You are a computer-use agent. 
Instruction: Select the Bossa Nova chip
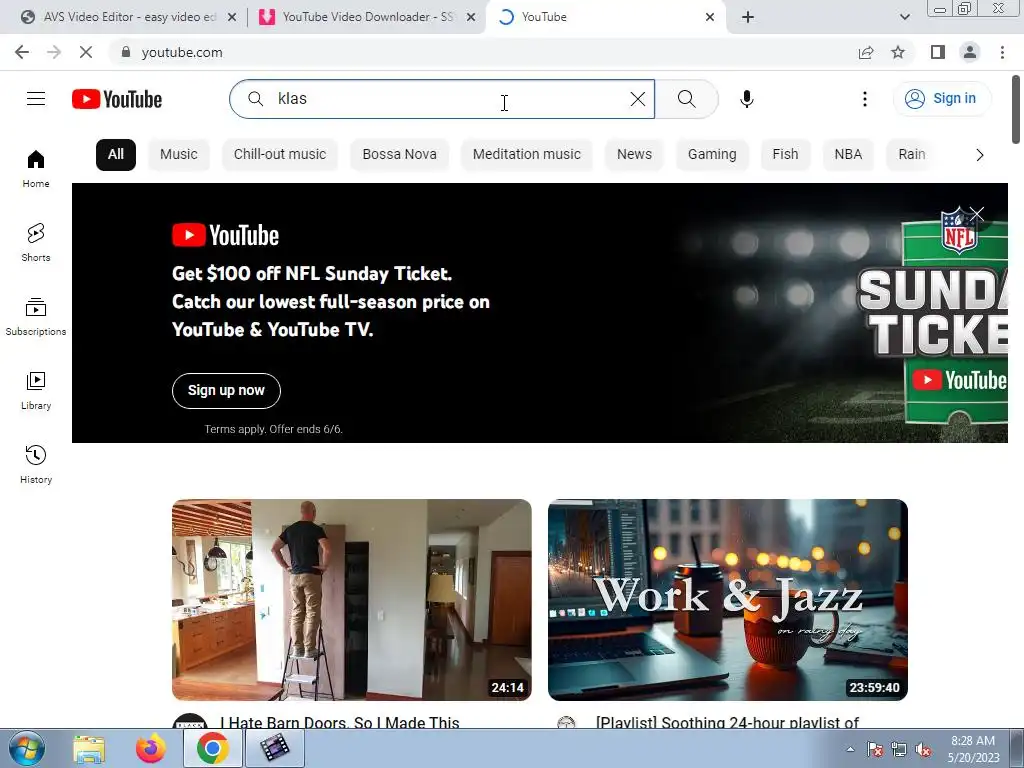400,155
